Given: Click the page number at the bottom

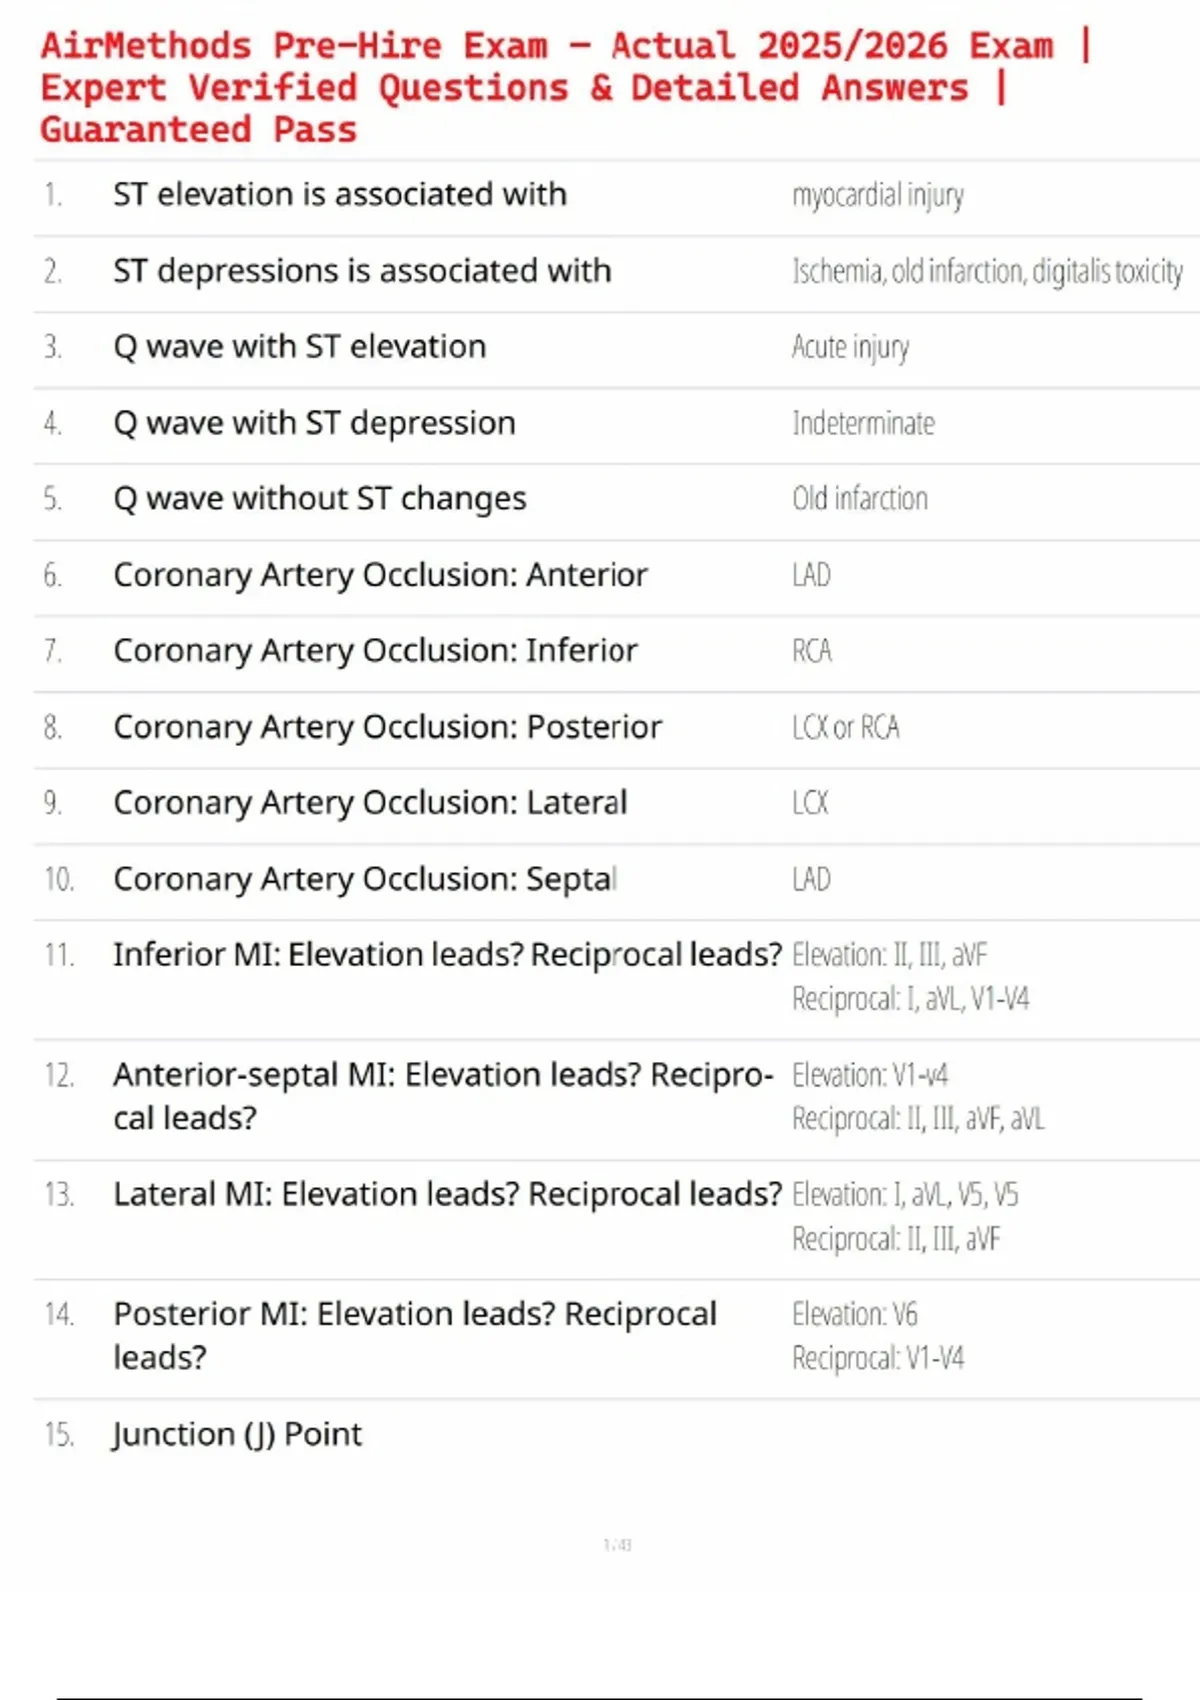Looking at the screenshot, I should (617, 1545).
